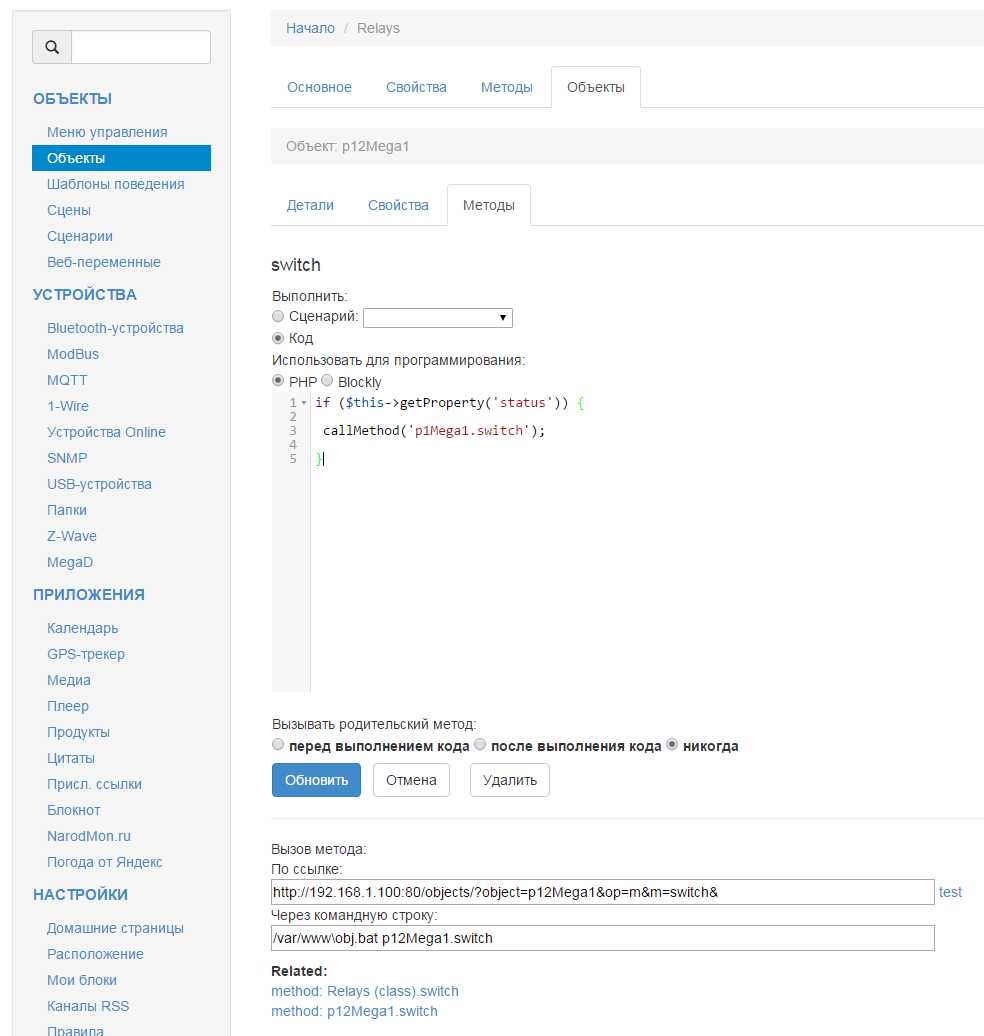
Task: Collapse code fold arrow on line 1
Action: (x=304, y=403)
